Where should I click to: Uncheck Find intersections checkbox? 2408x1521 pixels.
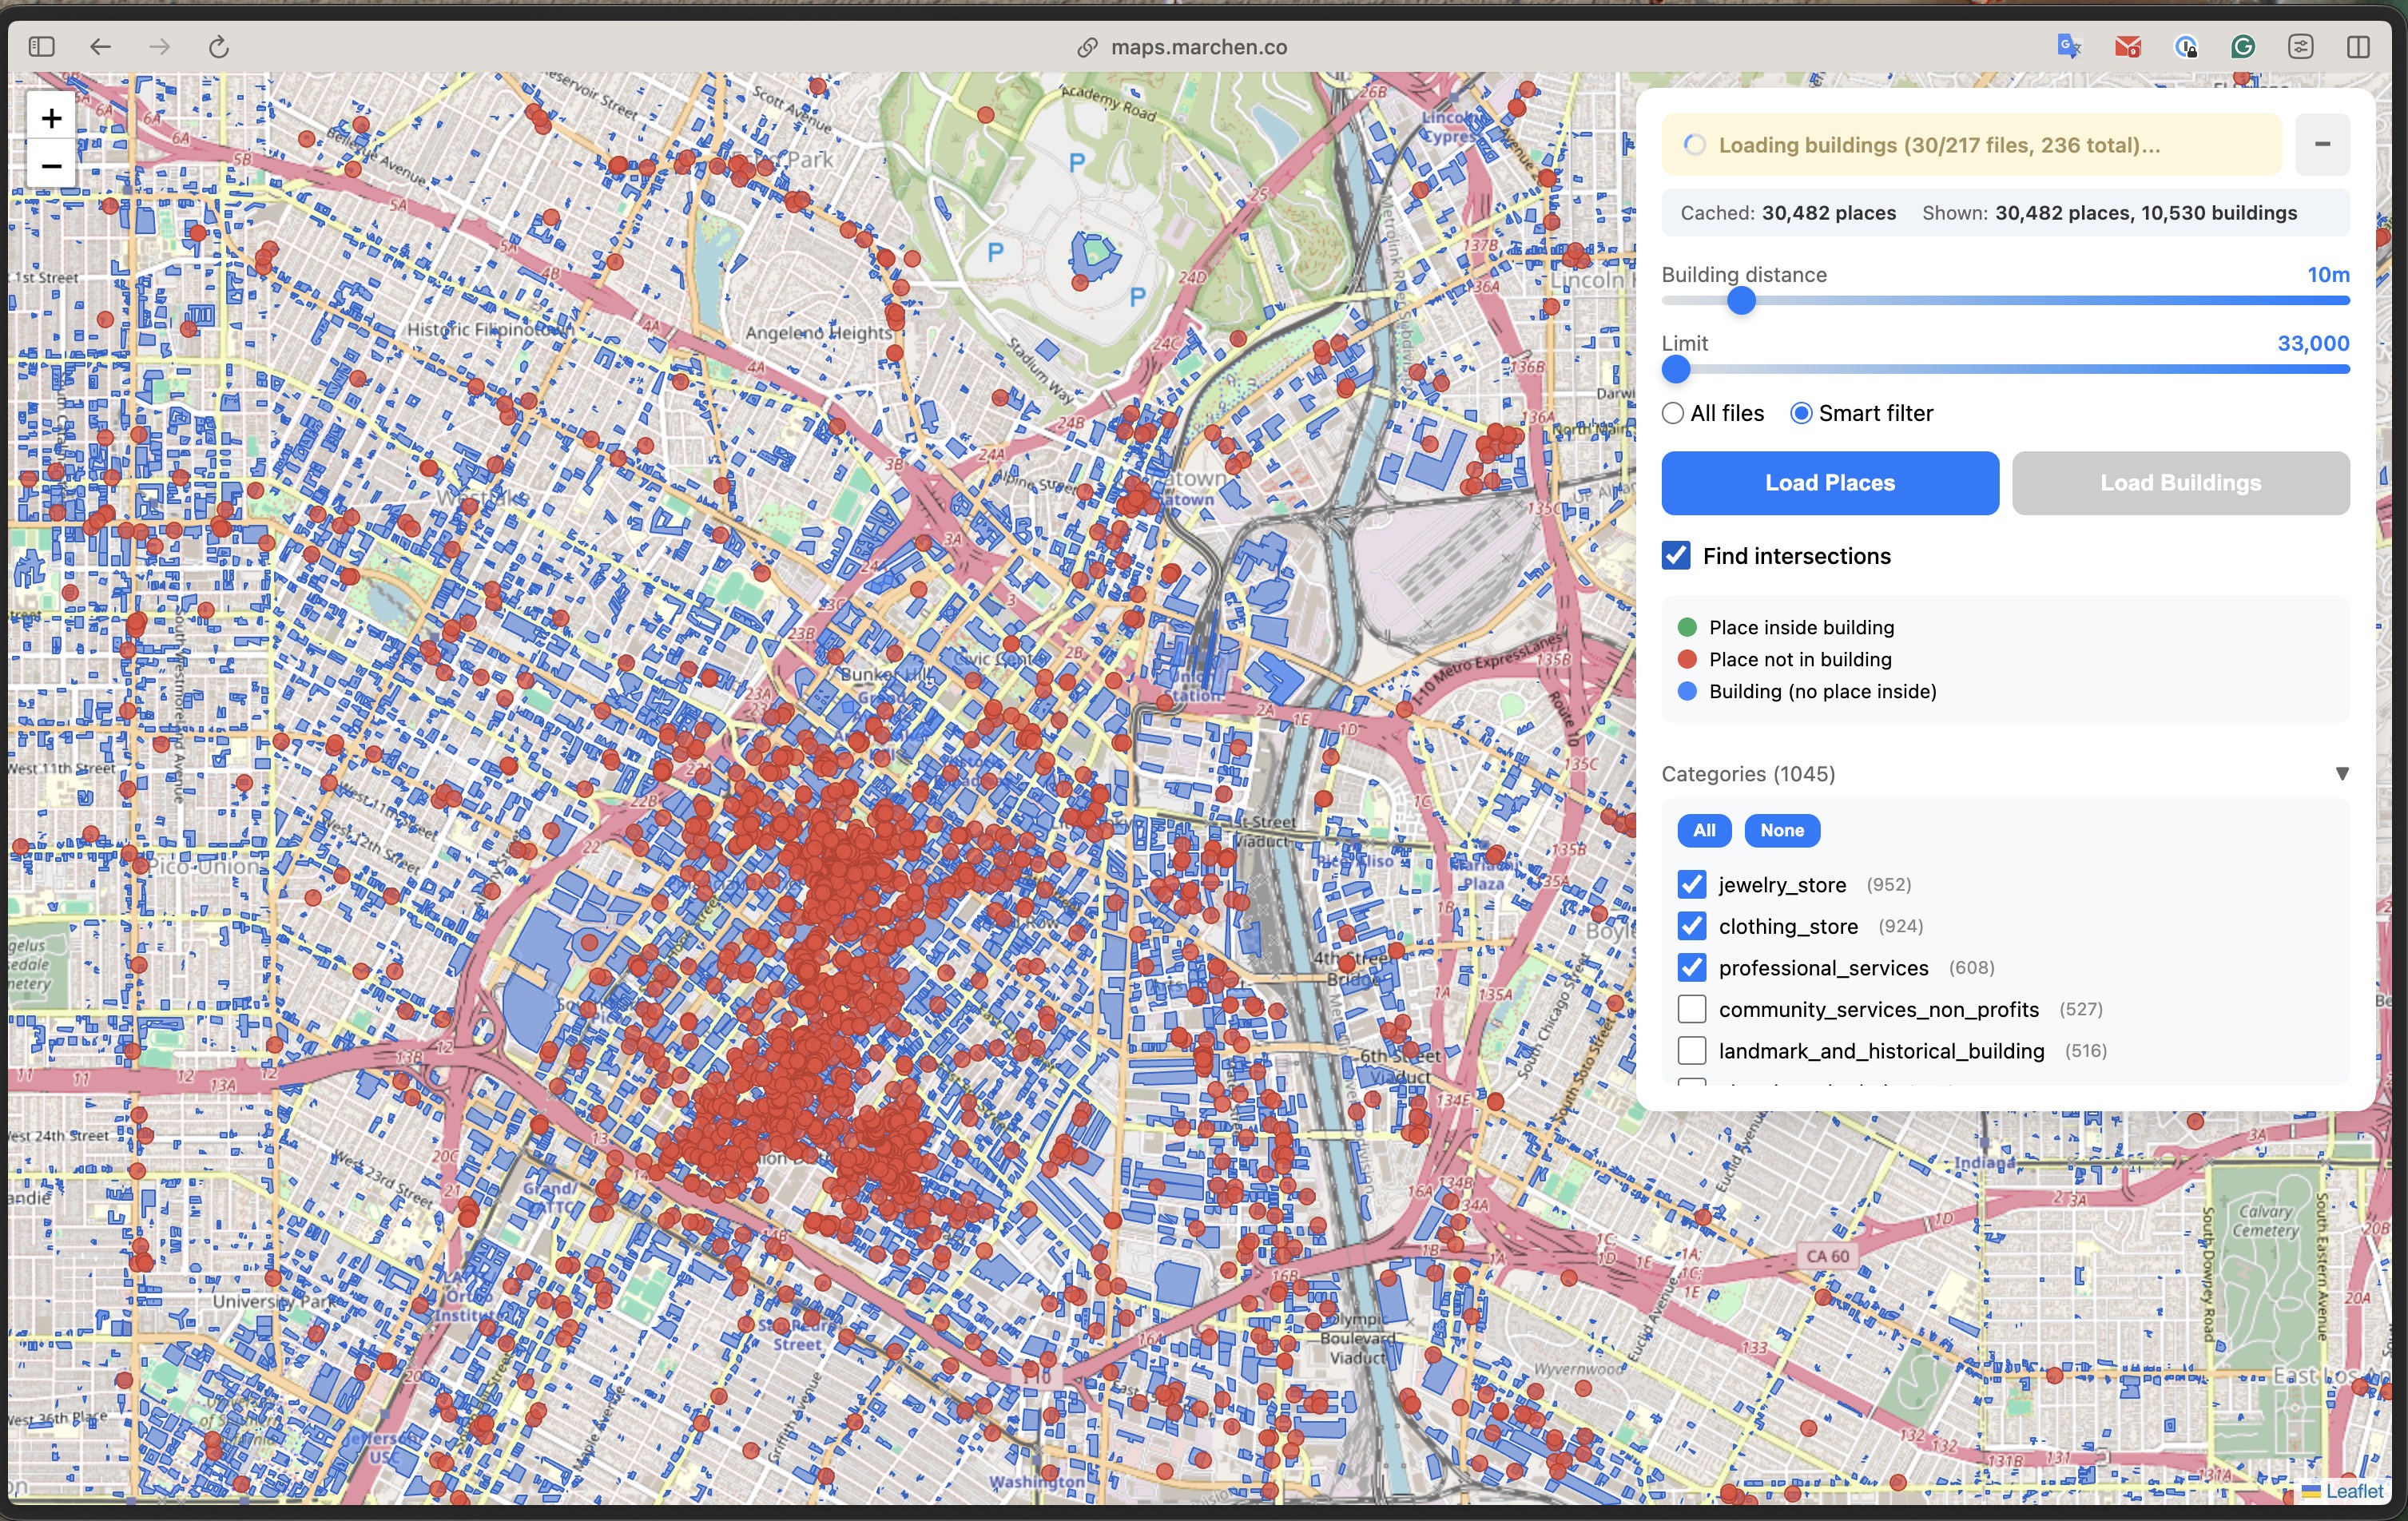[1677, 556]
